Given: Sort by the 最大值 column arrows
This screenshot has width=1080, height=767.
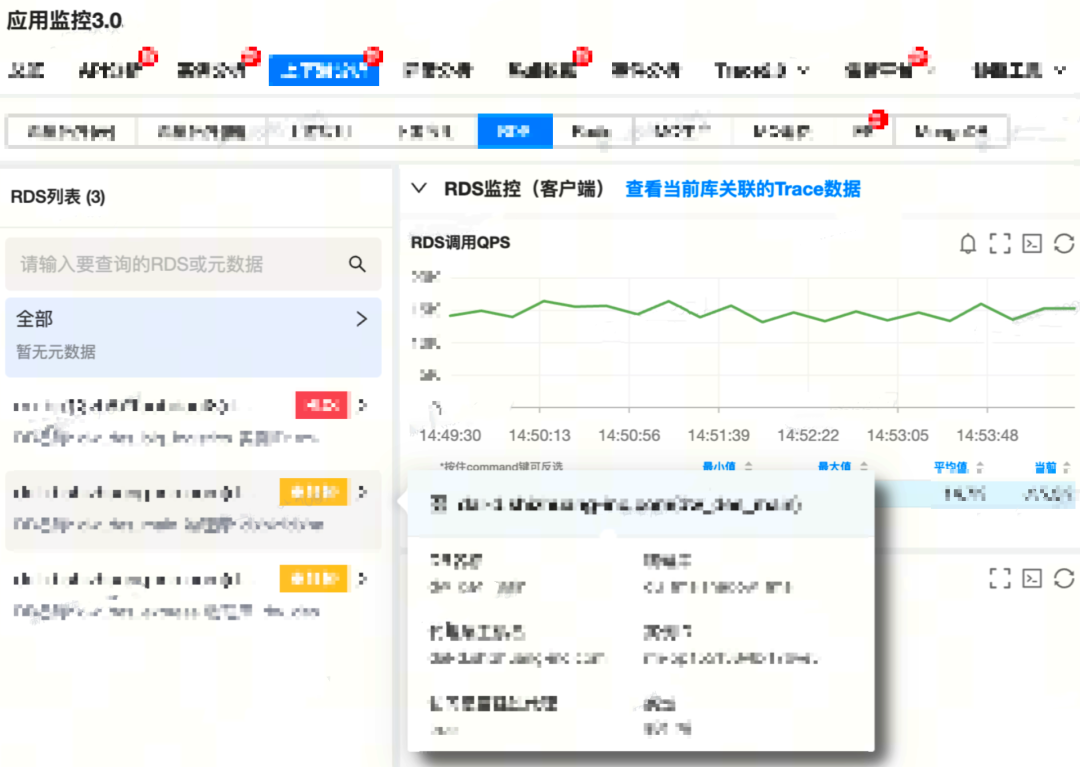Looking at the screenshot, I should (864, 467).
